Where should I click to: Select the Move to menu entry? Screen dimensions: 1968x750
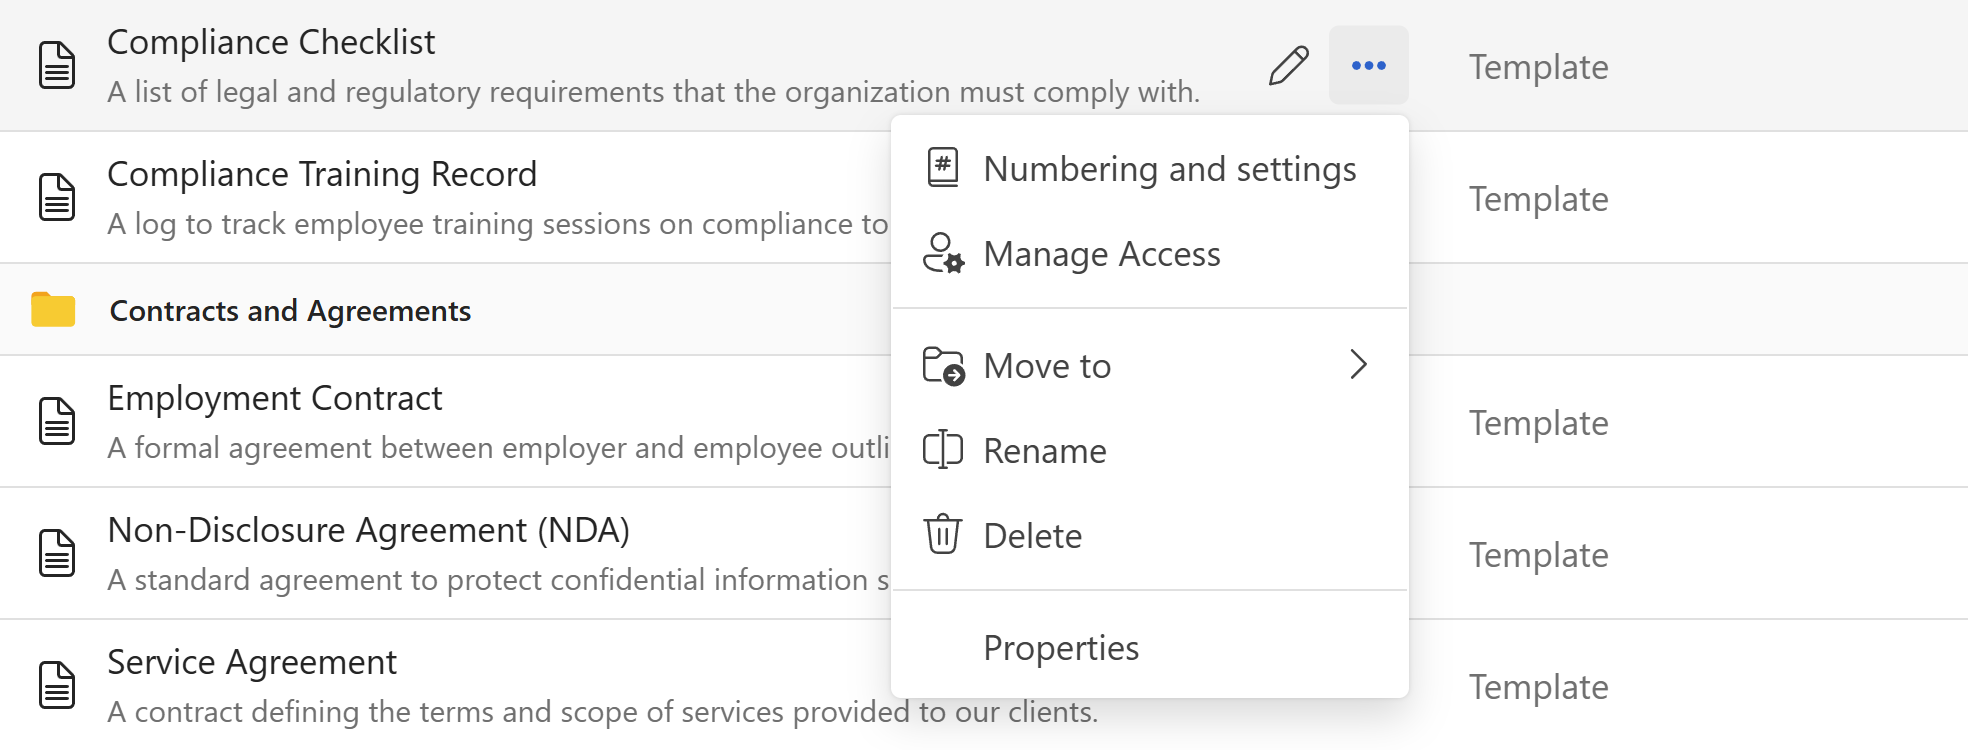pos(1150,365)
